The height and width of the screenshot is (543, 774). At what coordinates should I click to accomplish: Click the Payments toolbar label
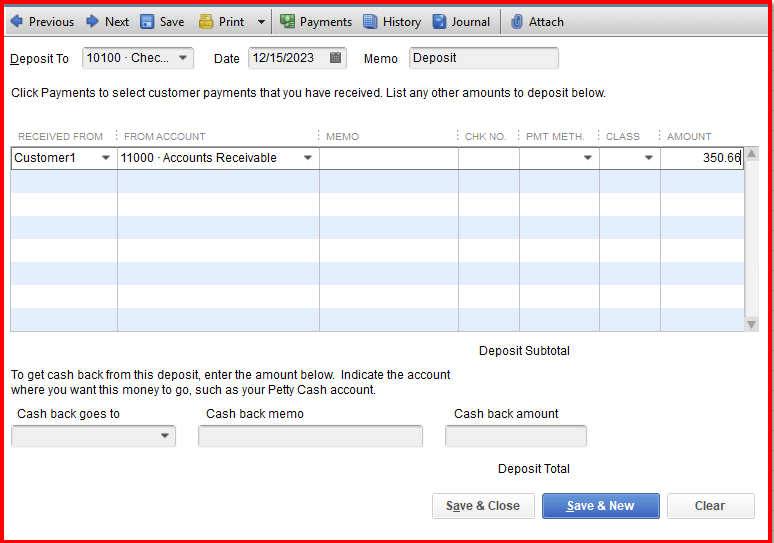point(326,22)
